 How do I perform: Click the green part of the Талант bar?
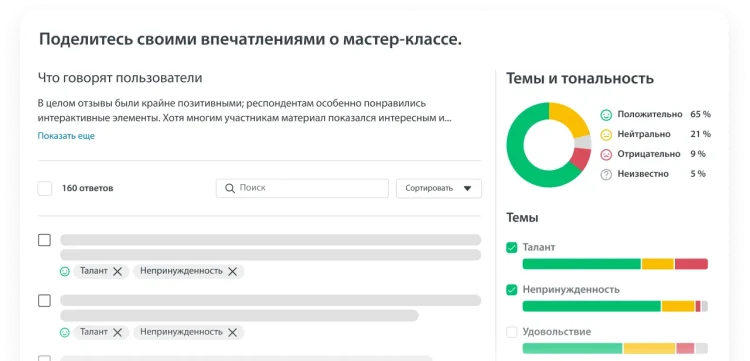(x=582, y=264)
